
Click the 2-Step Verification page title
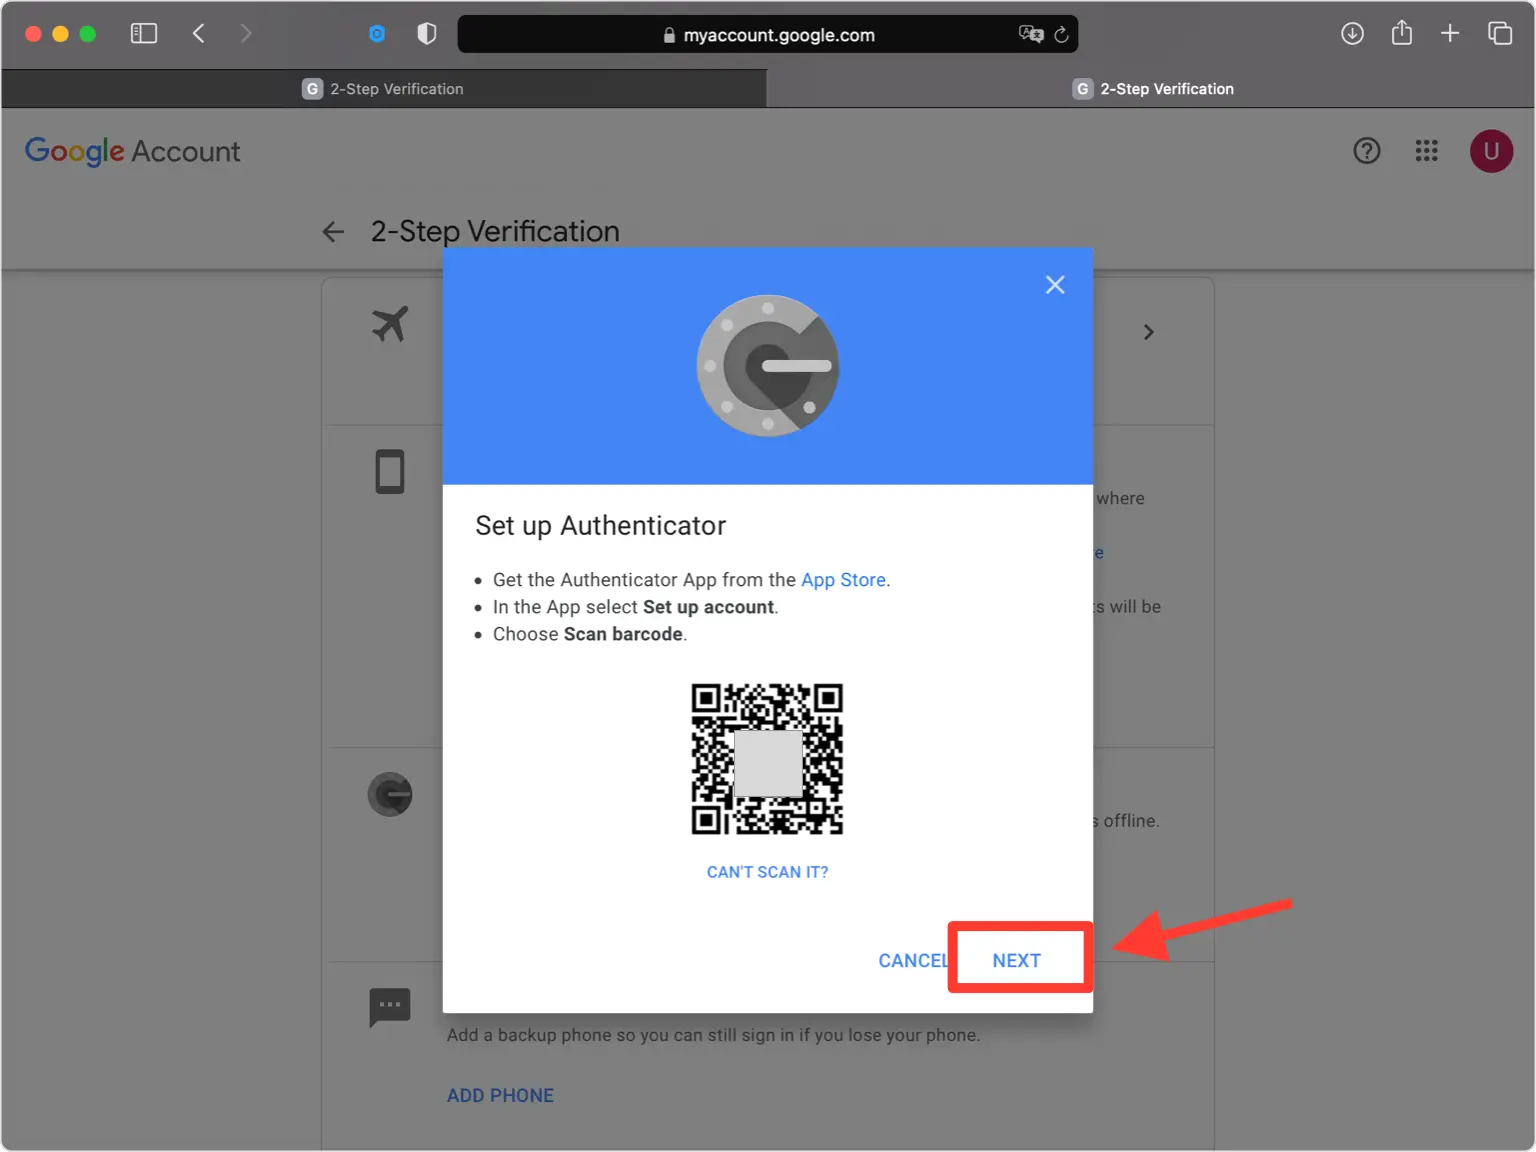pos(495,232)
